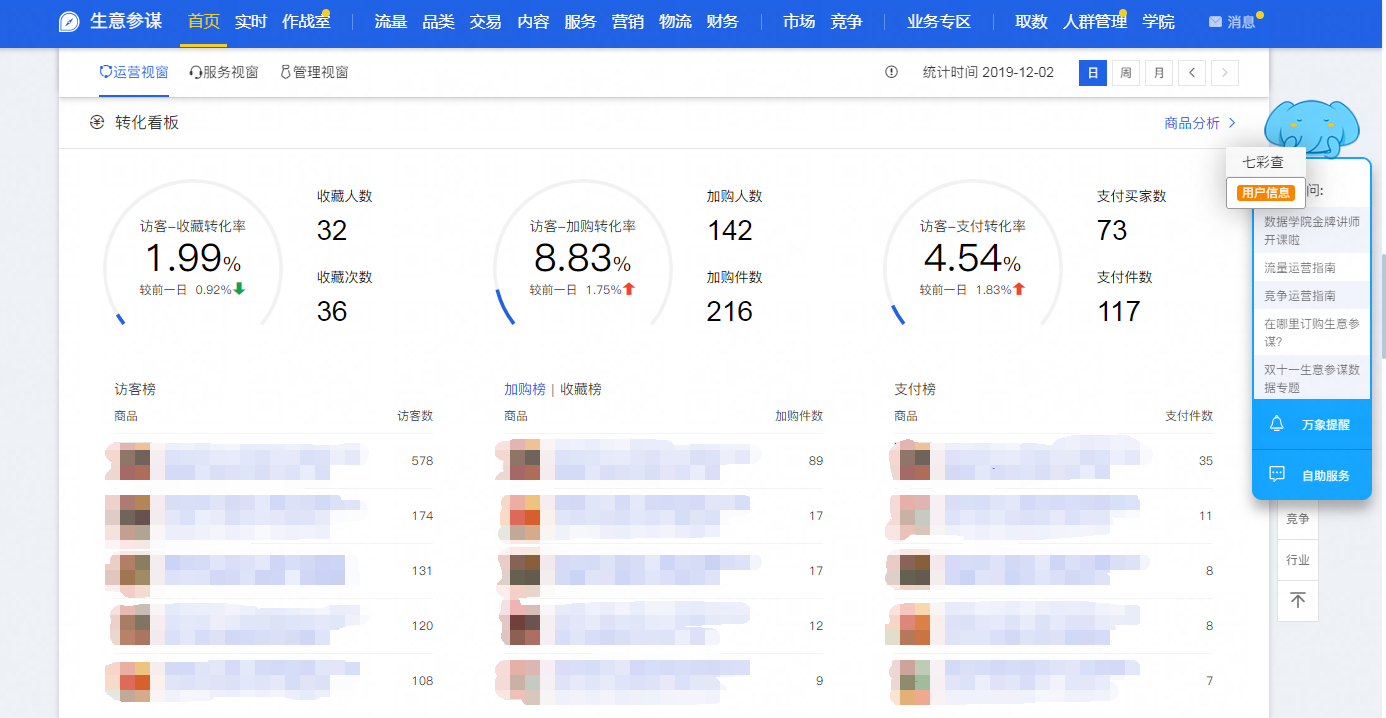1386x718 pixels.
Task: Switch statistics to 周 granularity
Action: coord(1126,73)
